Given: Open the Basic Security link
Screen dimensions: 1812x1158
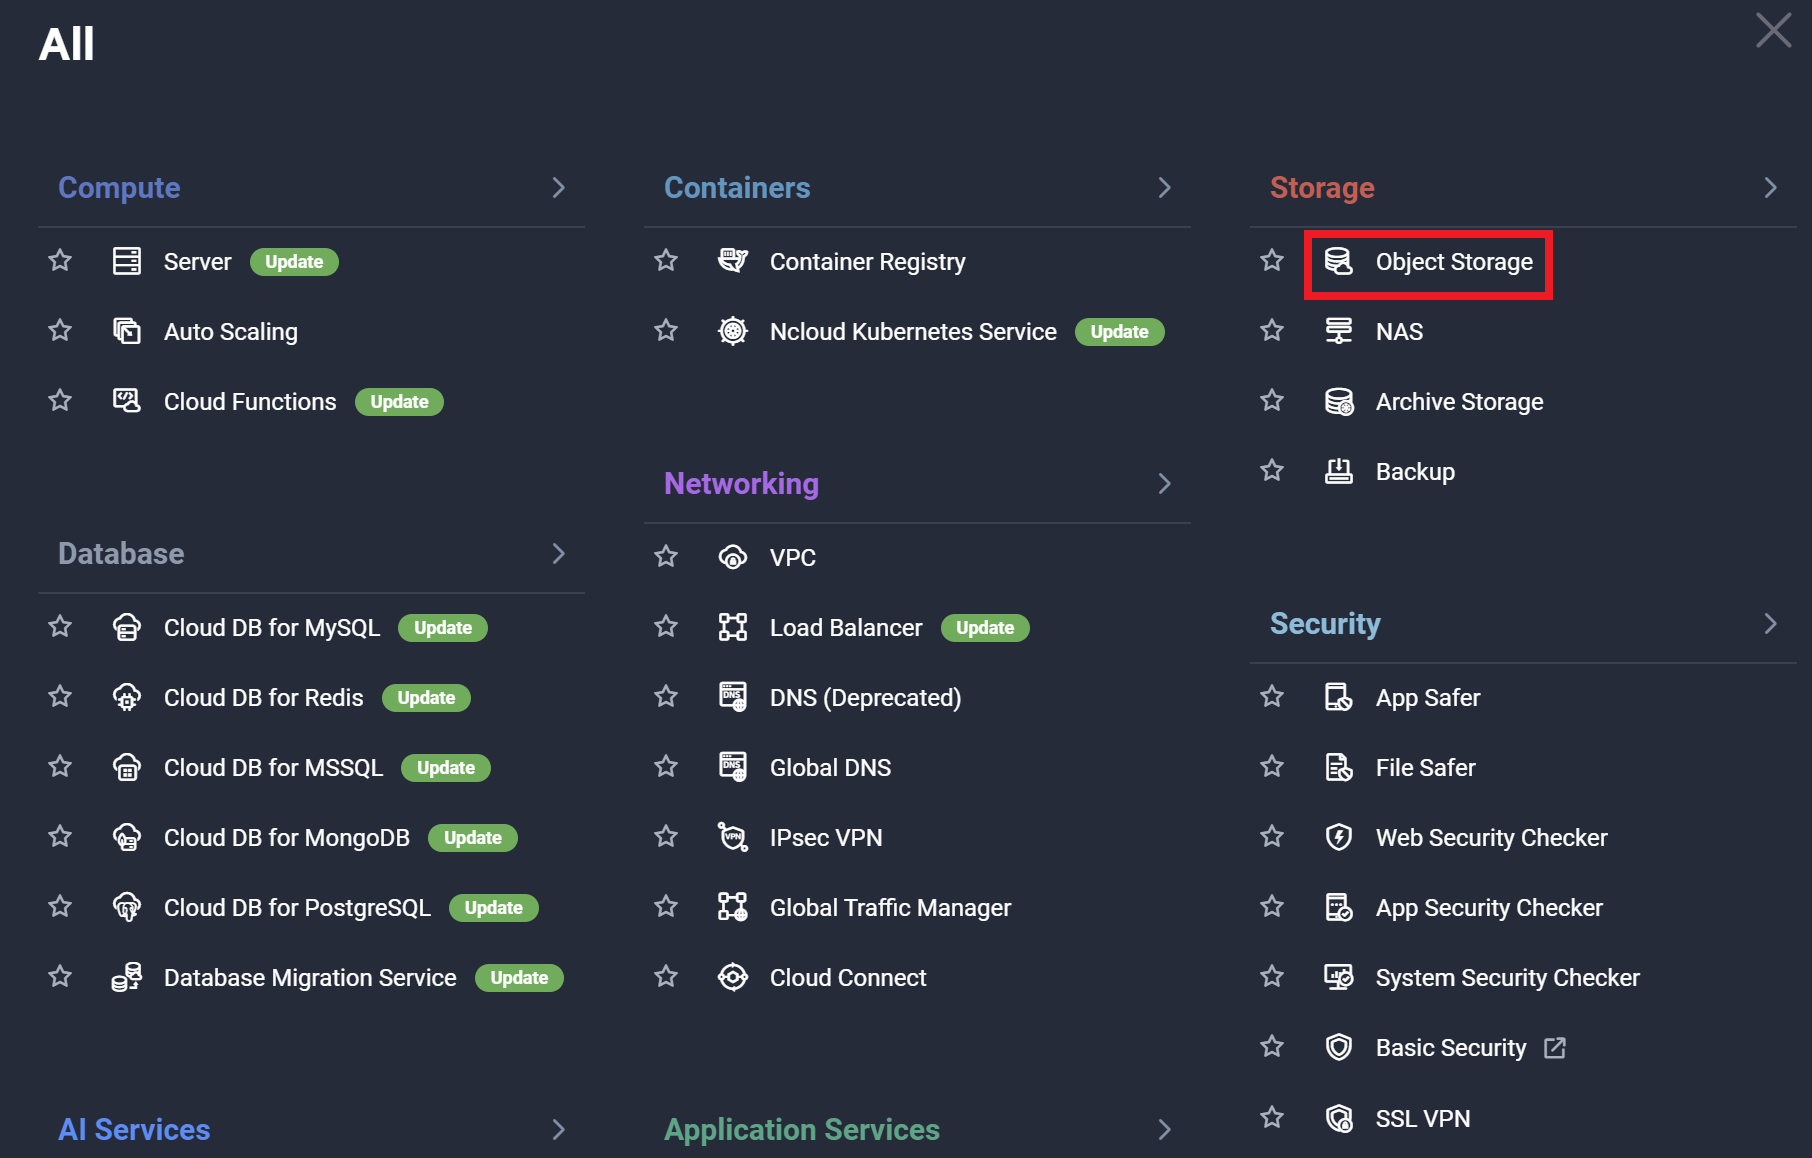Looking at the screenshot, I should pyautogui.click(x=1451, y=1047).
